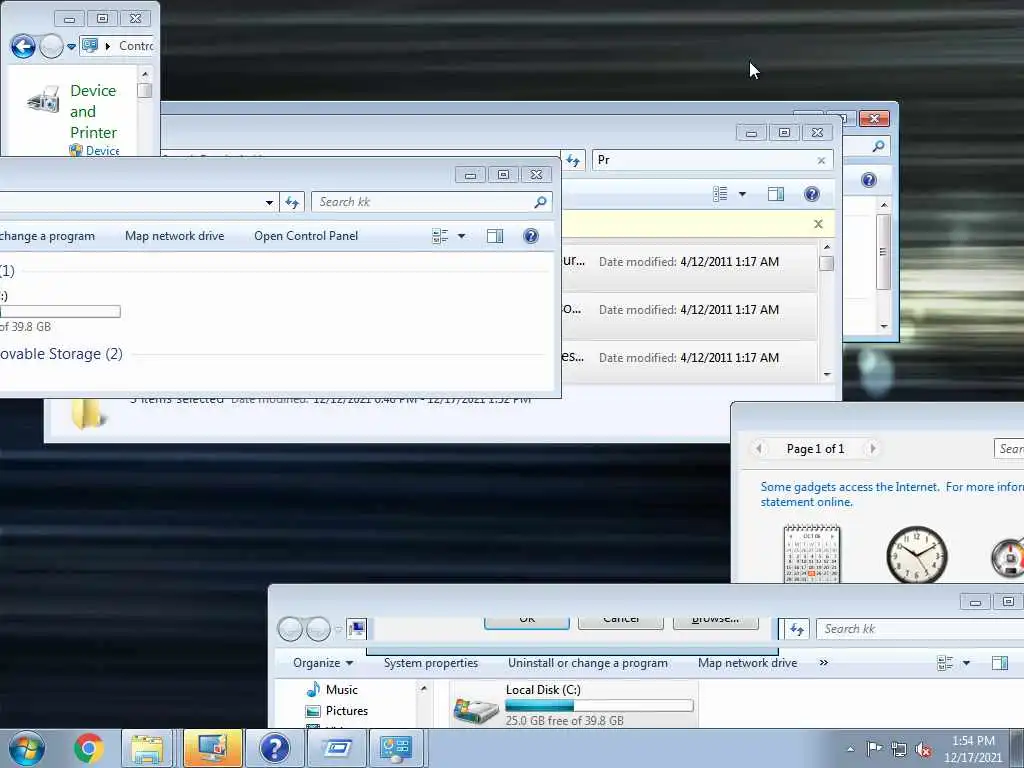Click scrollbar thumb in search results list
1024x768 pixels.
(x=826, y=263)
